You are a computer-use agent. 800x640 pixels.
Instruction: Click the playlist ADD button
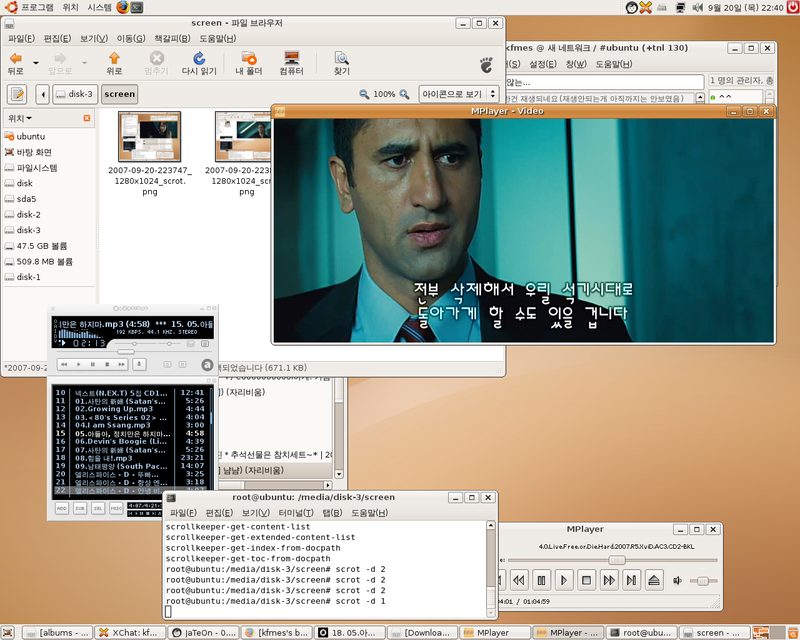[x=62, y=508]
